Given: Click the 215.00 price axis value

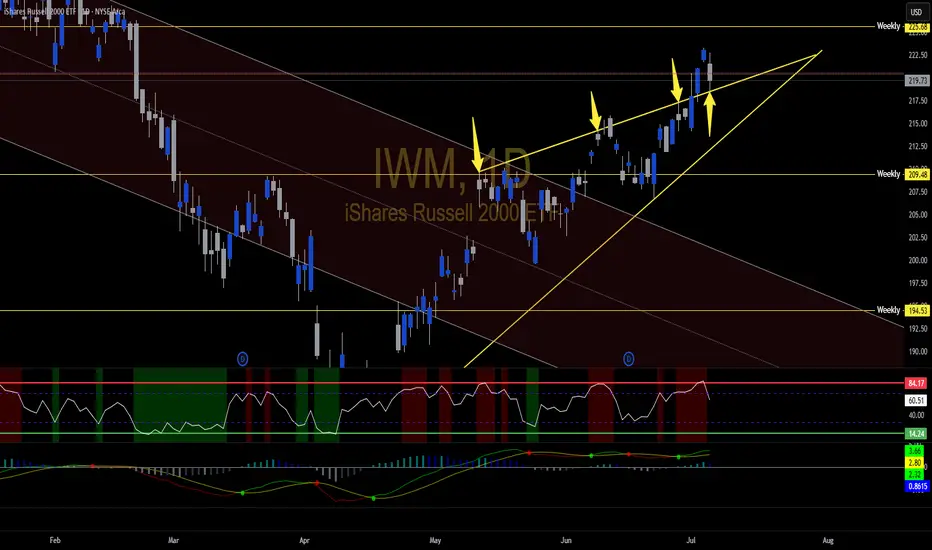Looking at the screenshot, I should (918, 123).
